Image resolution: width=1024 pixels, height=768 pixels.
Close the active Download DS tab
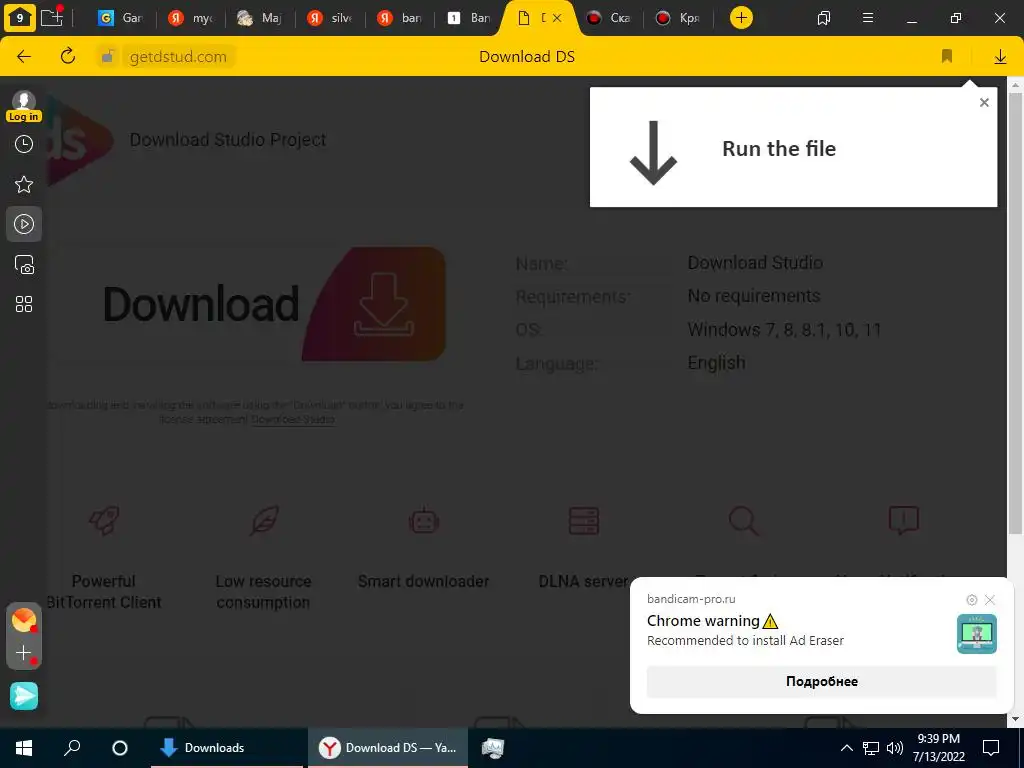click(557, 18)
